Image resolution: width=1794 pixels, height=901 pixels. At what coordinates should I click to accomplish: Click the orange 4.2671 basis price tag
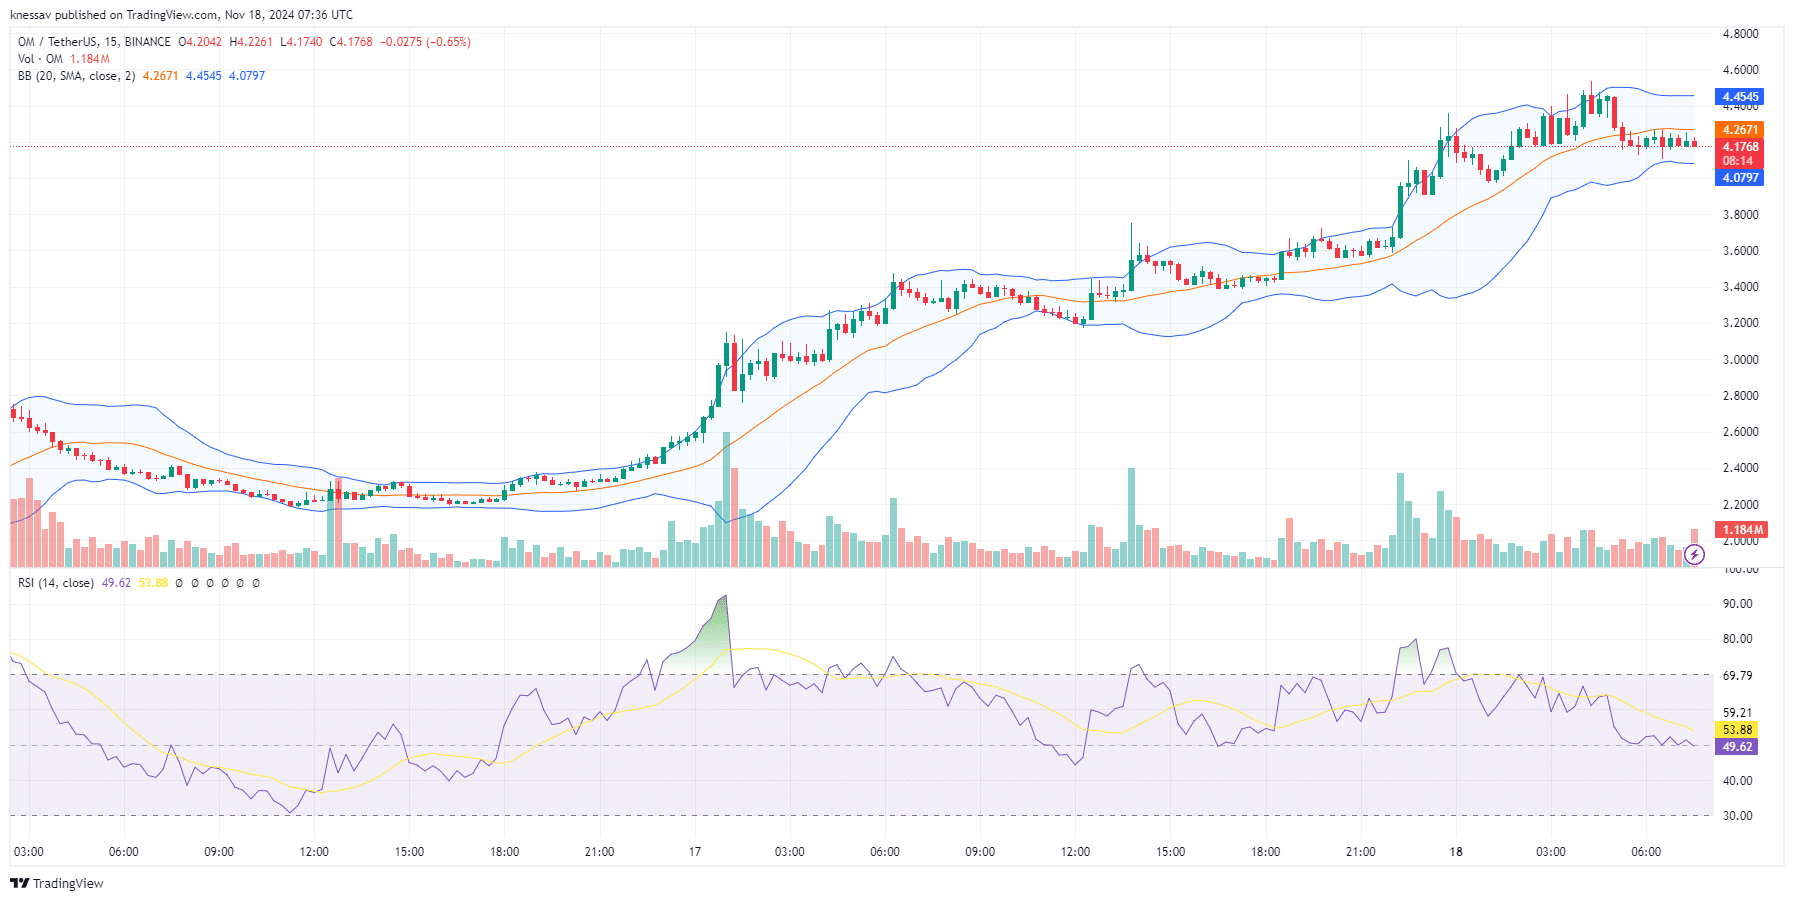pyautogui.click(x=1740, y=130)
